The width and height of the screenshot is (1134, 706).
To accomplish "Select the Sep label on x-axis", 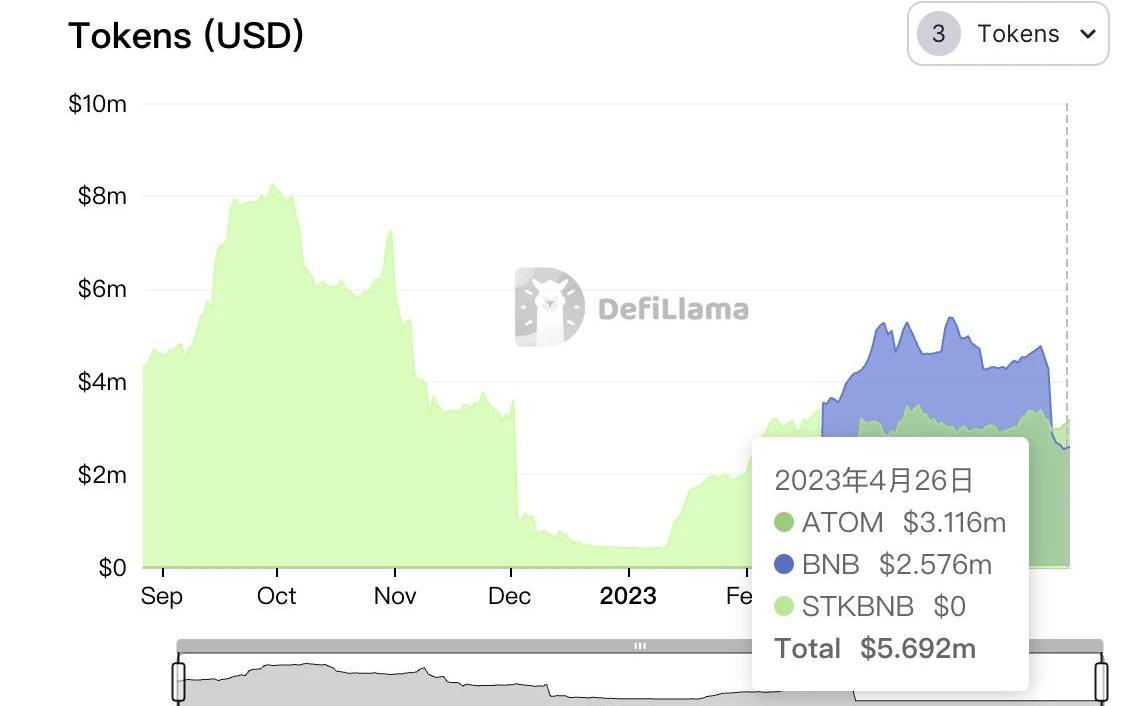I will [162, 596].
